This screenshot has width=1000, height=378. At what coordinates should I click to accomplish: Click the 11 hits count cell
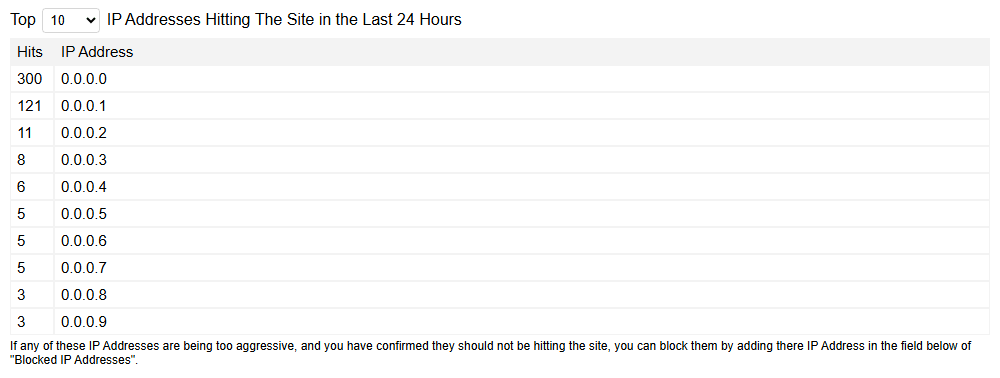tap(32, 133)
